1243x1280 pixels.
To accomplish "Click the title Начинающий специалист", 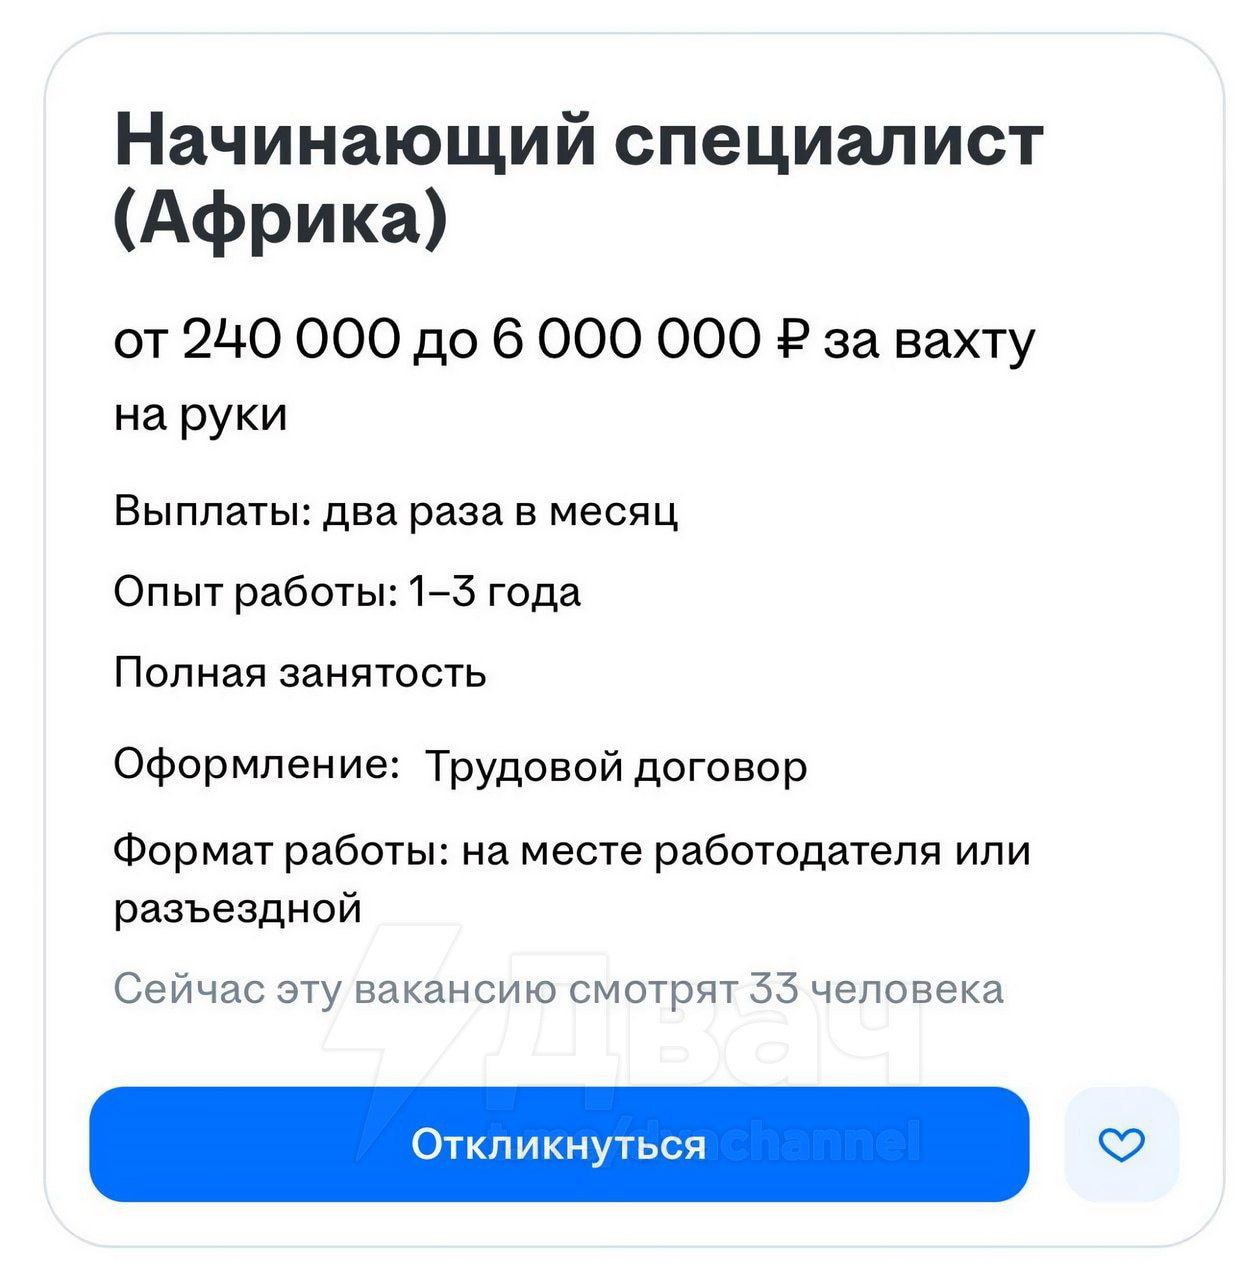I will (x=579, y=140).
